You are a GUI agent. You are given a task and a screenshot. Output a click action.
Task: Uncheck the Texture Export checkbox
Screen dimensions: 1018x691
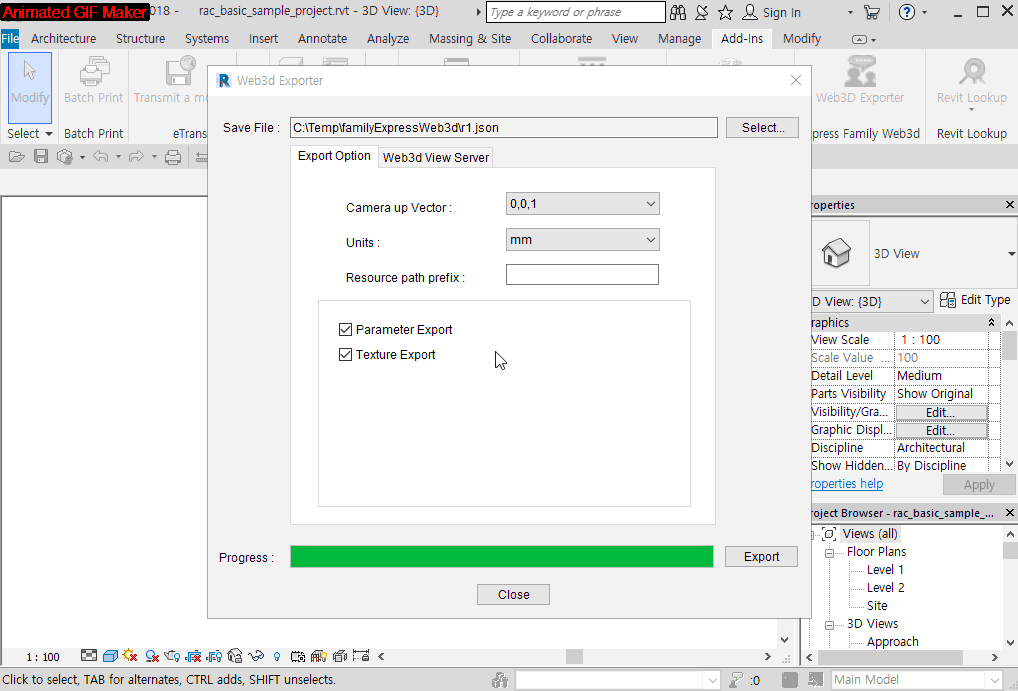[x=345, y=355]
